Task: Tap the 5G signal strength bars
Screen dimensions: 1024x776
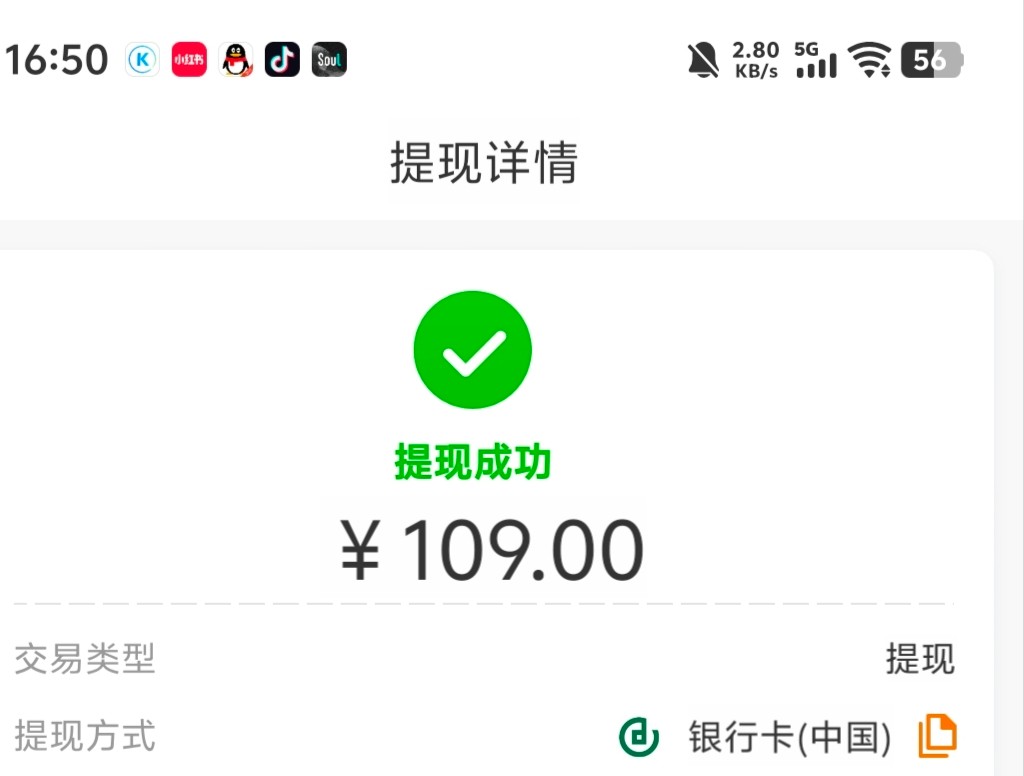Action: click(x=816, y=60)
